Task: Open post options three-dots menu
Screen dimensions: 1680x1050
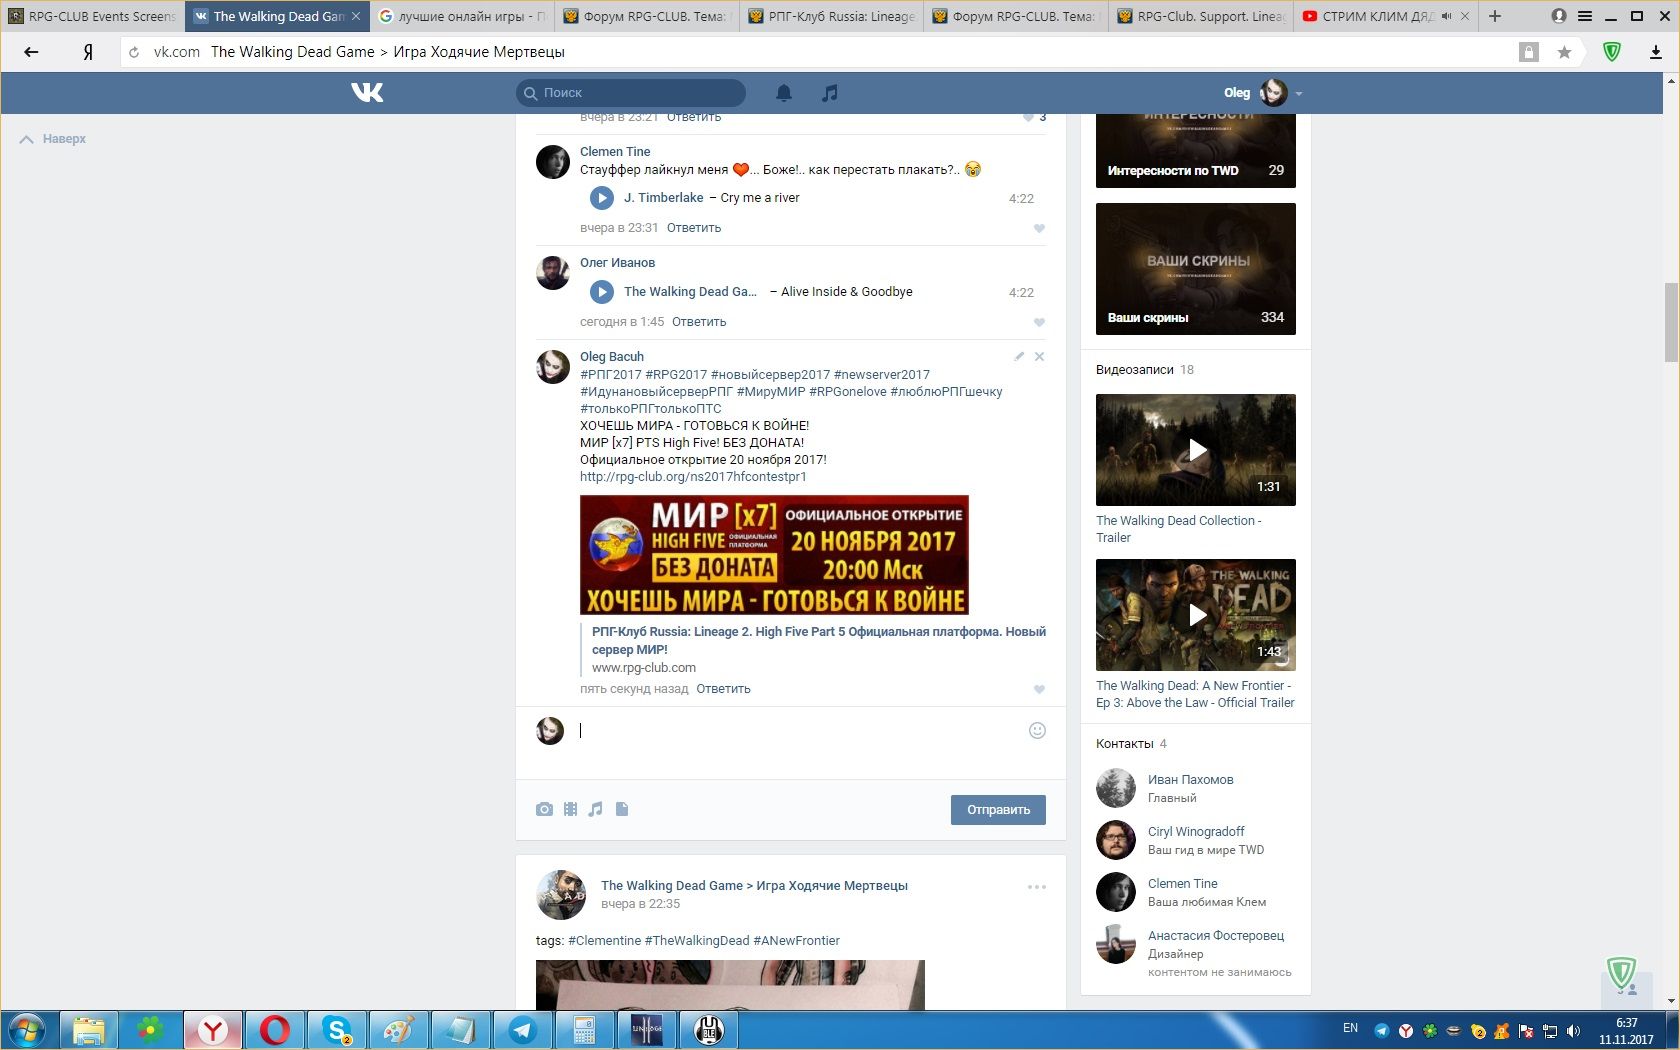Action: click(1037, 887)
